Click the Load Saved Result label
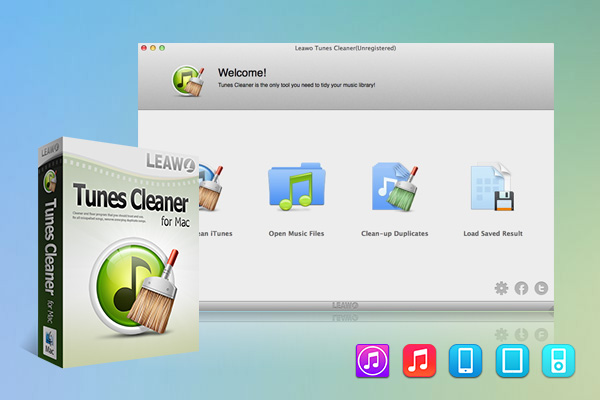600x400 pixels. pyautogui.click(x=493, y=233)
